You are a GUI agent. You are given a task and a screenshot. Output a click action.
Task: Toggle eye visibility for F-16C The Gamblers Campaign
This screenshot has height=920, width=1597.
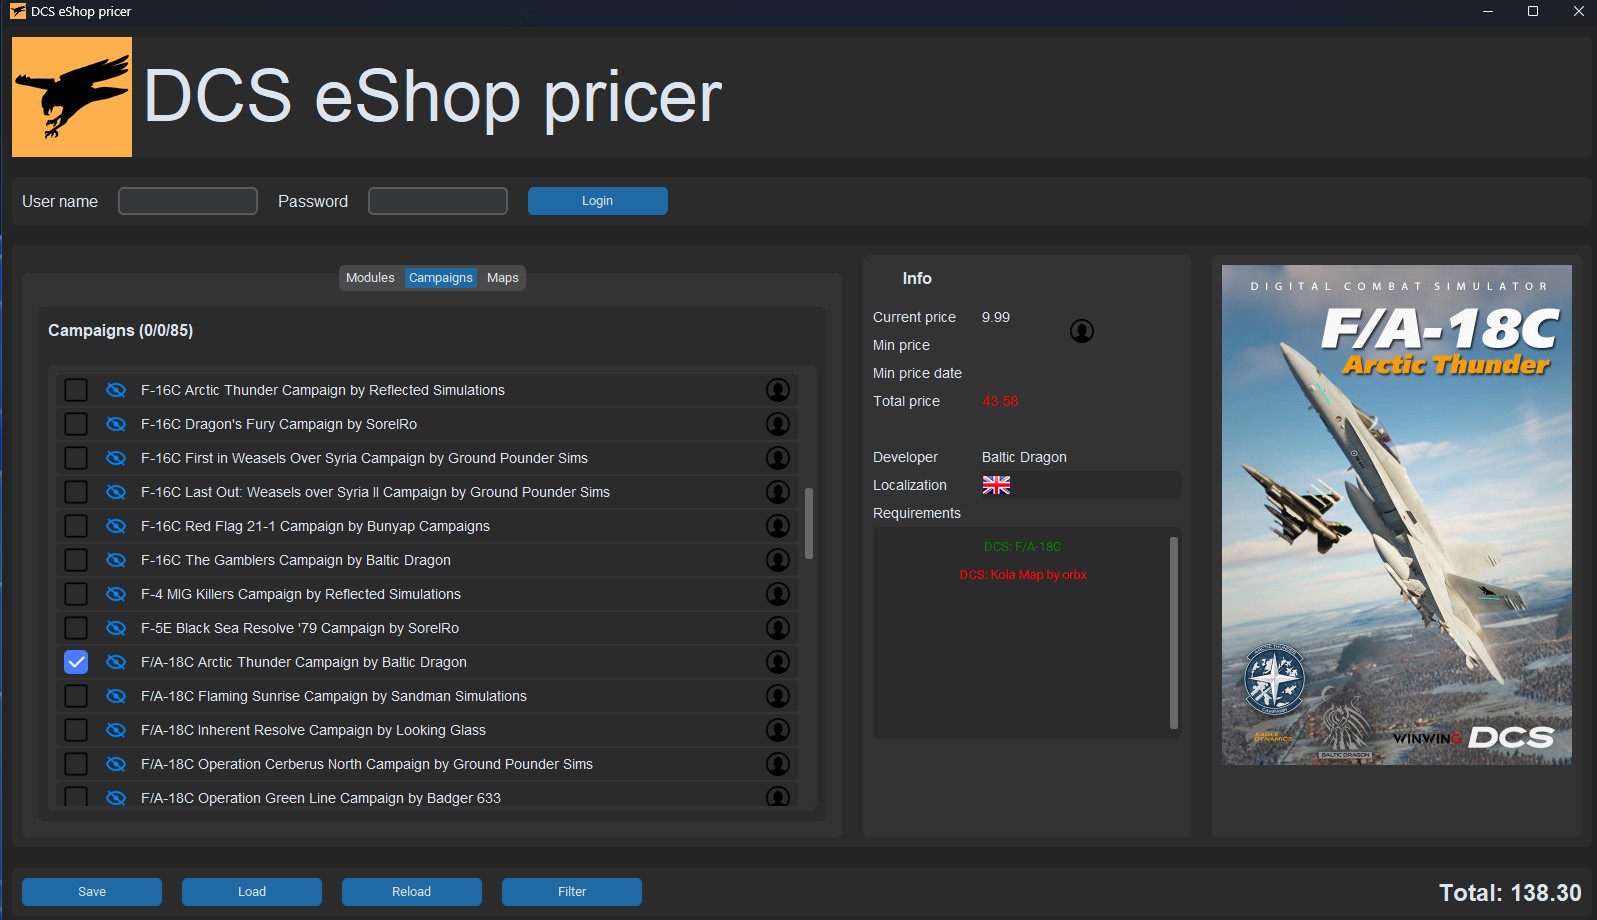click(116, 560)
